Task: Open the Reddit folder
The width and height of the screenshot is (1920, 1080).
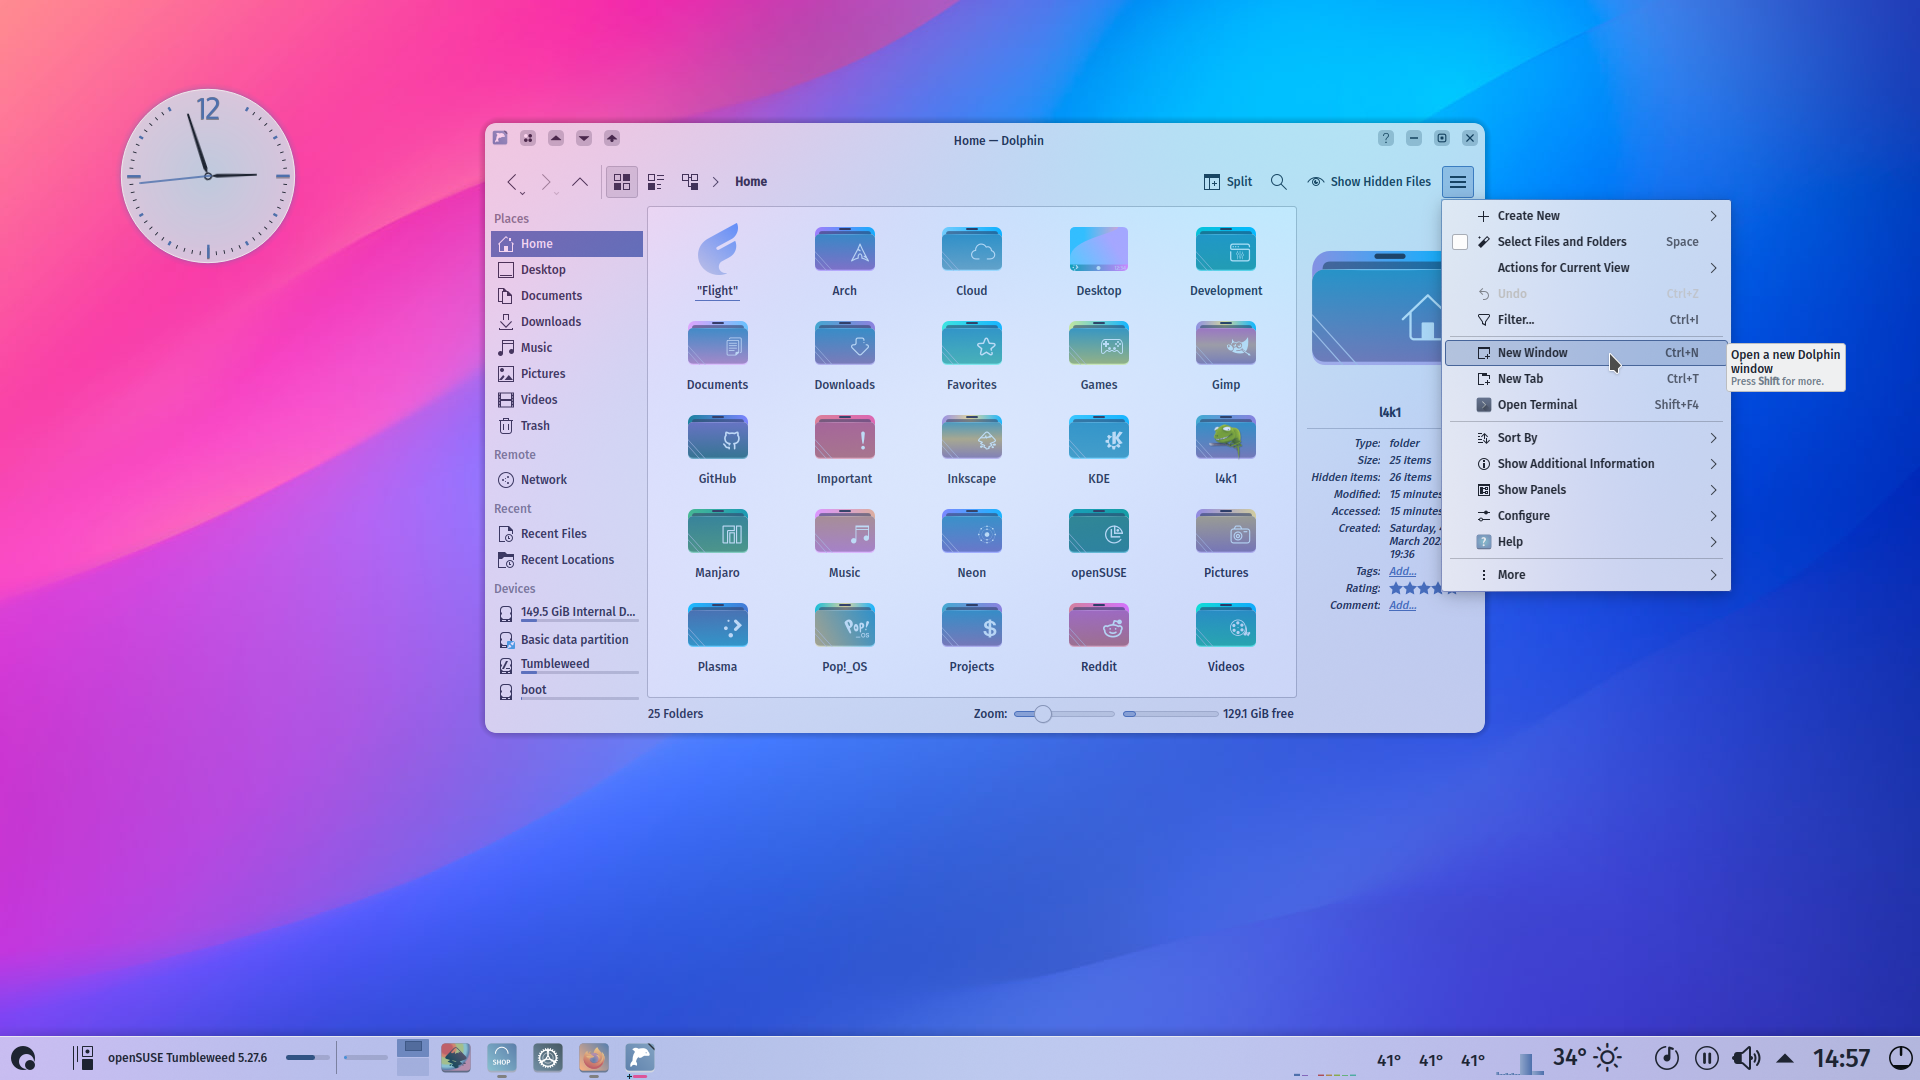Action: tap(1098, 637)
